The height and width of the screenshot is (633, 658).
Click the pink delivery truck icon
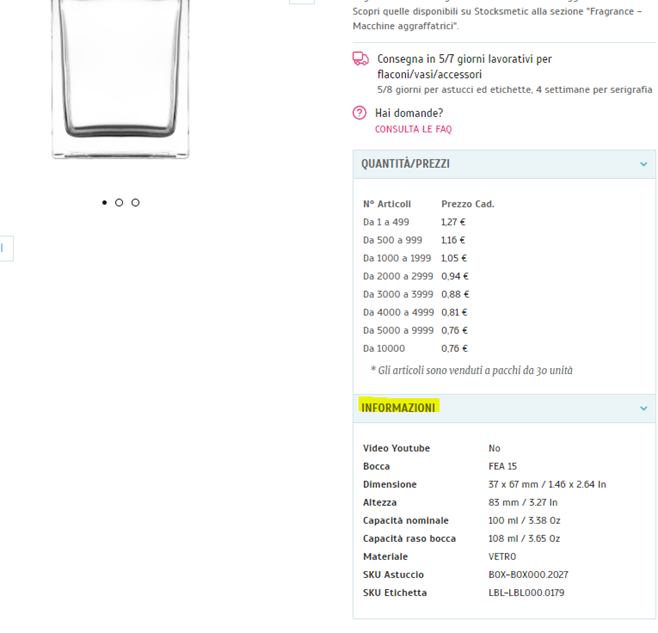[360, 59]
